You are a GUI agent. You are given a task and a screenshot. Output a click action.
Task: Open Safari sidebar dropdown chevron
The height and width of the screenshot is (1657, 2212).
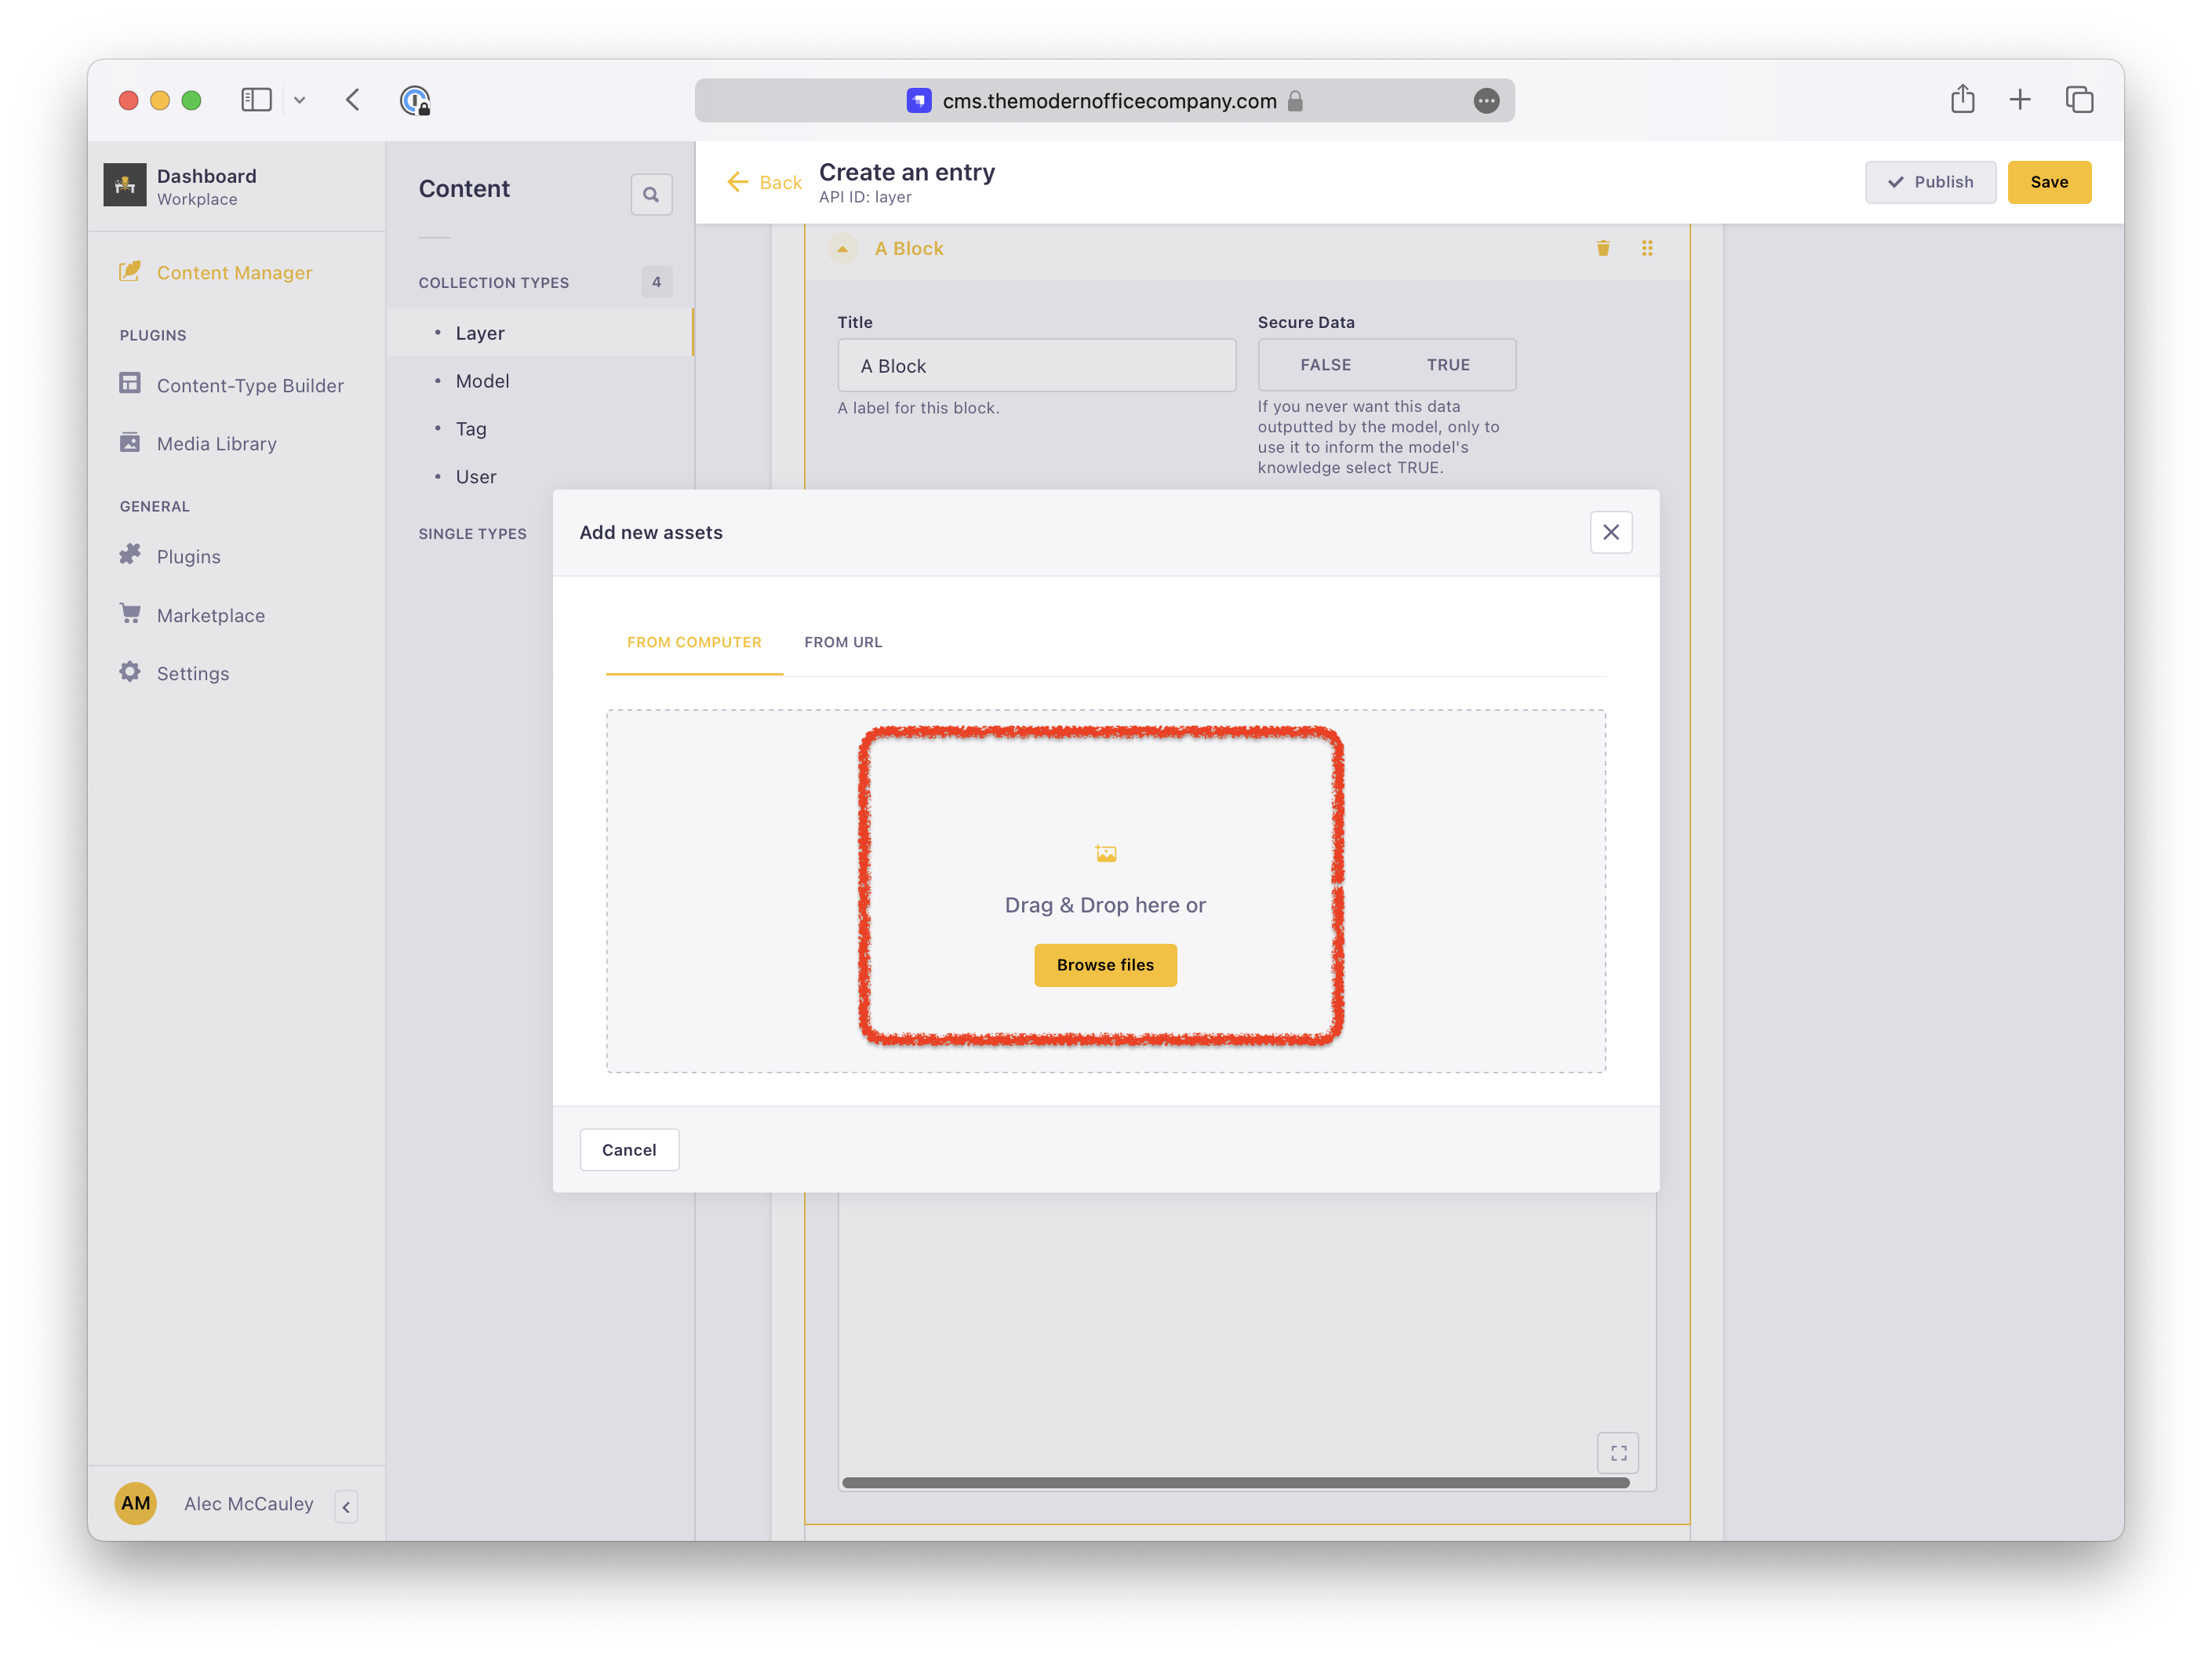tap(299, 100)
